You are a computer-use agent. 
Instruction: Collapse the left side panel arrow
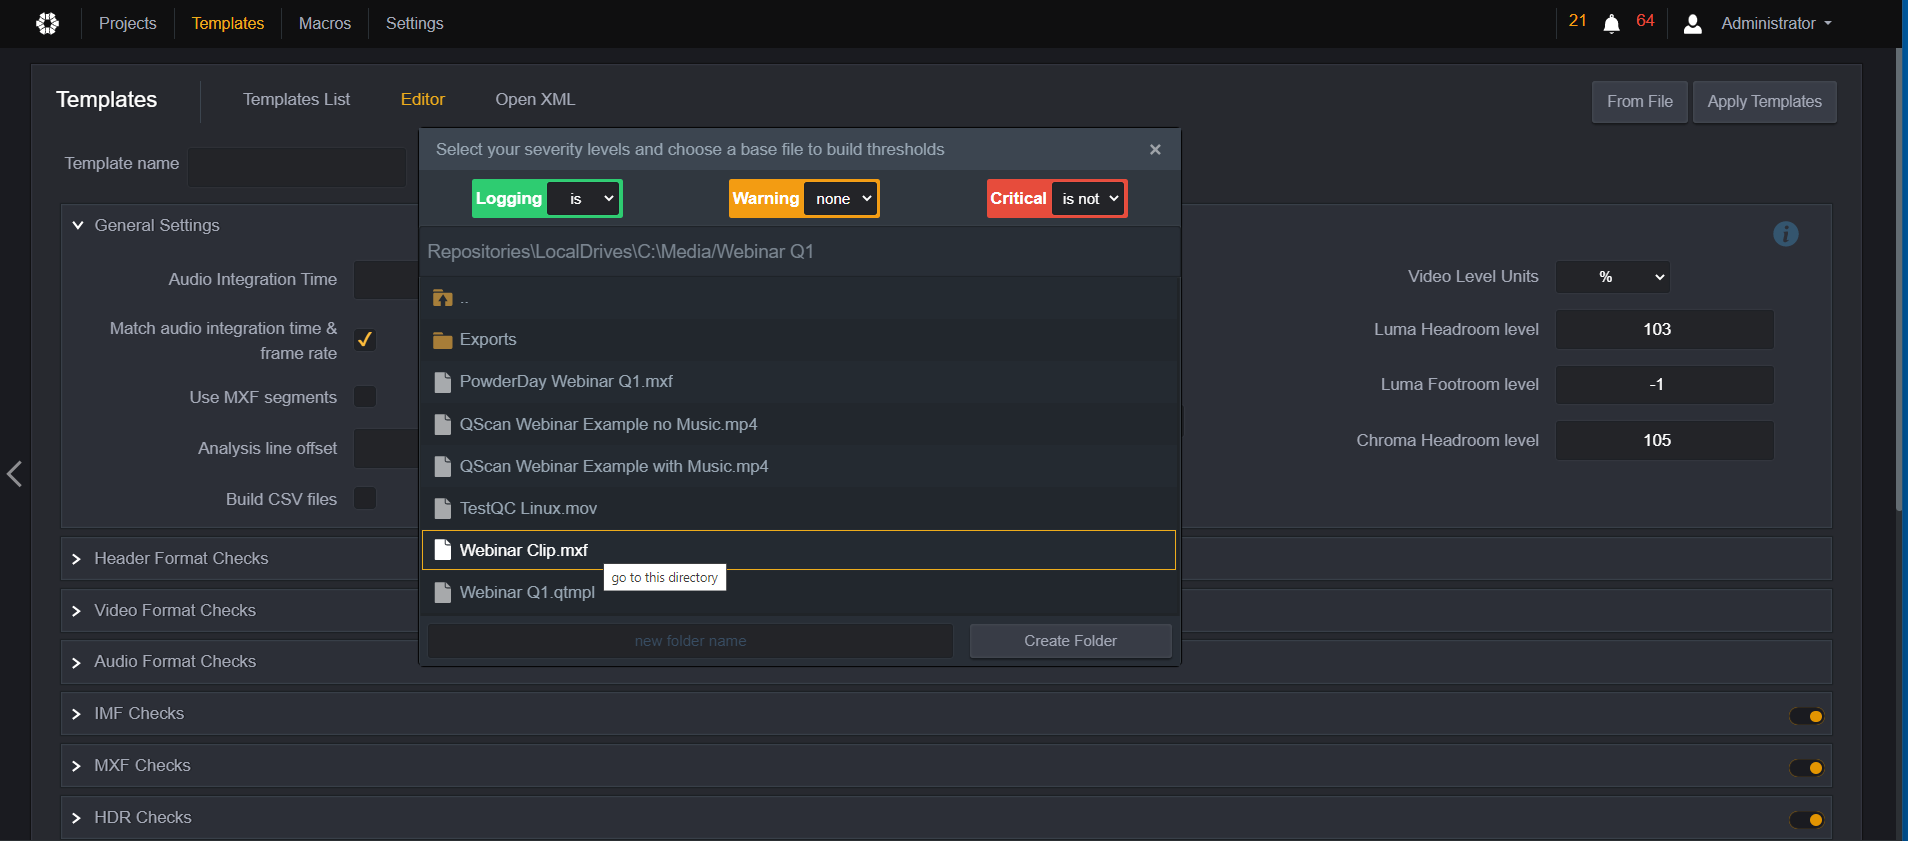point(14,473)
